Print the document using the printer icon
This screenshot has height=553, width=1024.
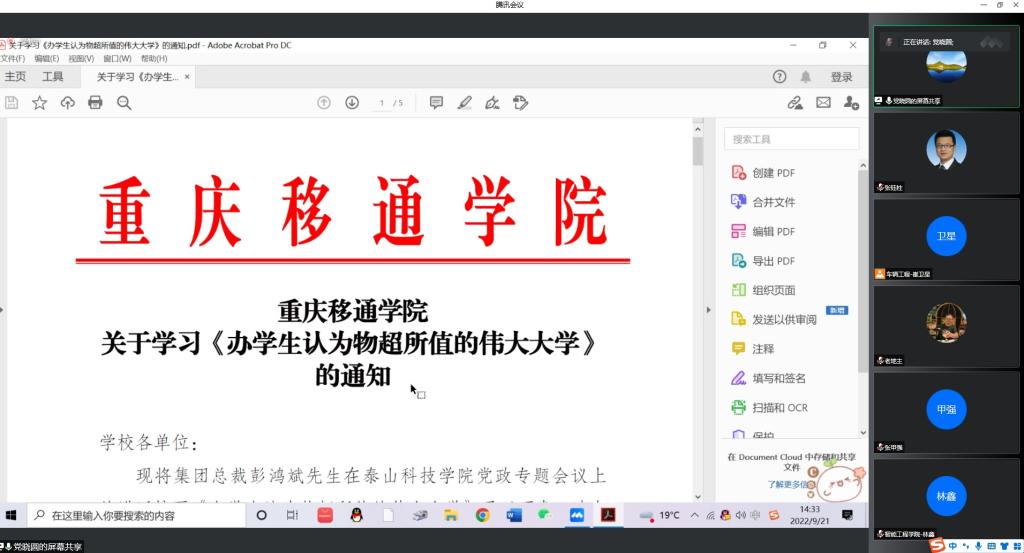click(x=95, y=103)
